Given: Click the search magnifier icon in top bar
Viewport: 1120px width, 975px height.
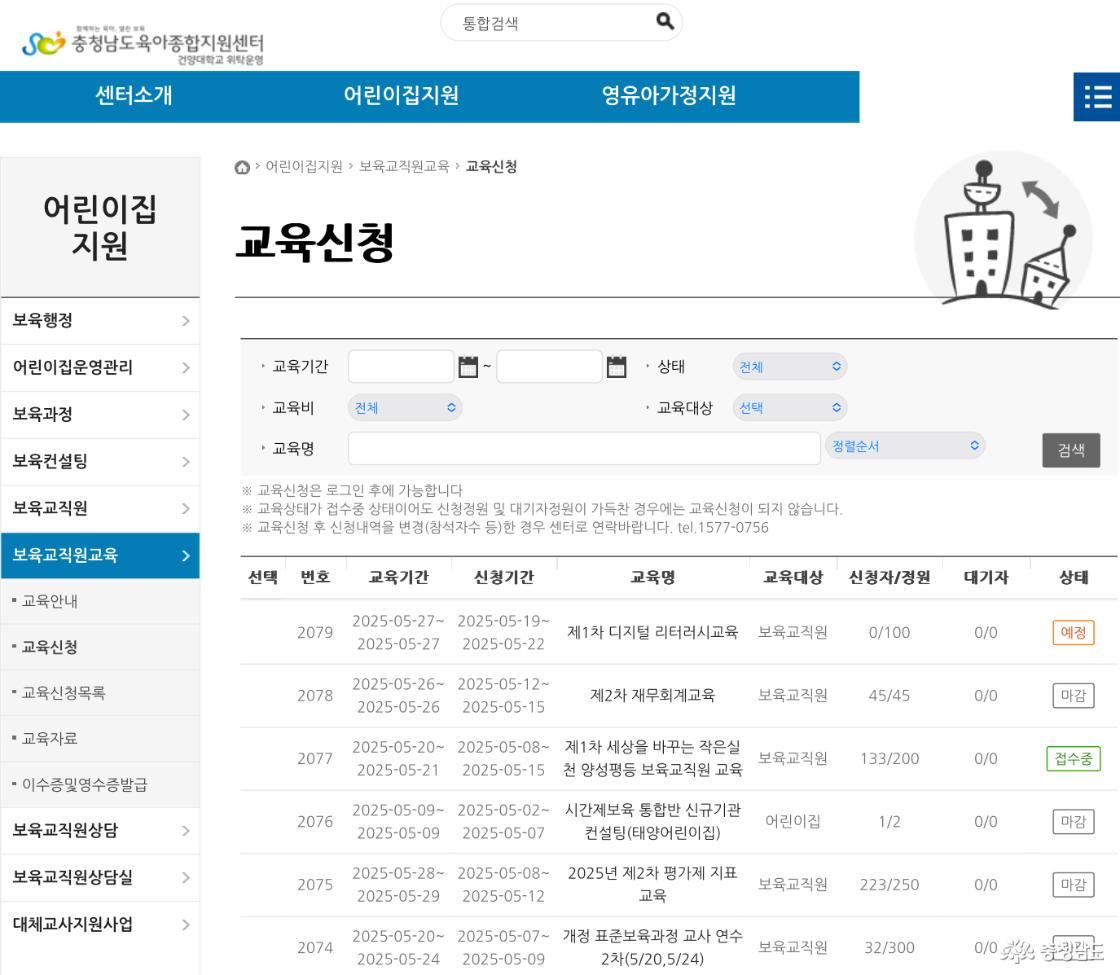Looking at the screenshot, I should pos(665,21).
